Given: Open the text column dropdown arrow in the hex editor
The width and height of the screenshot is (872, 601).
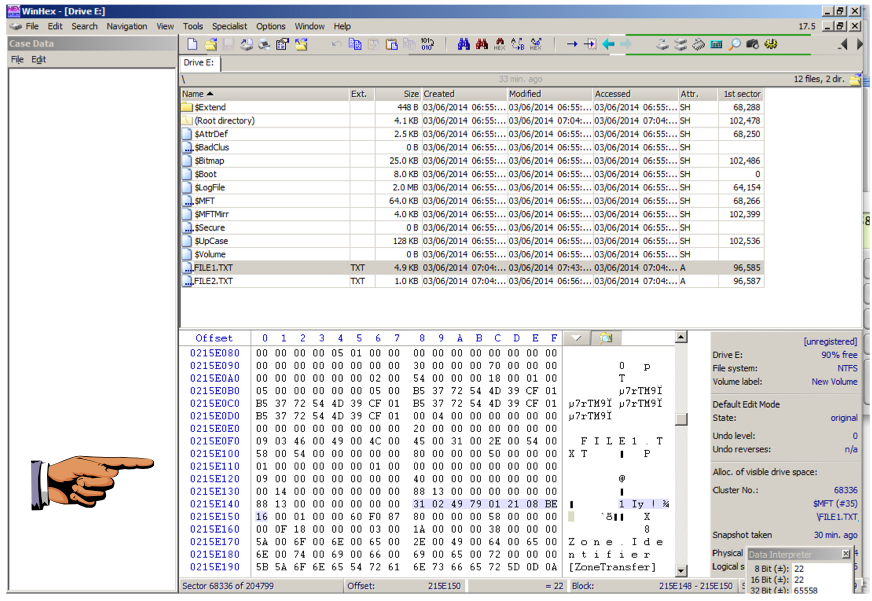Looking at the screenshot, I should 575,338.
